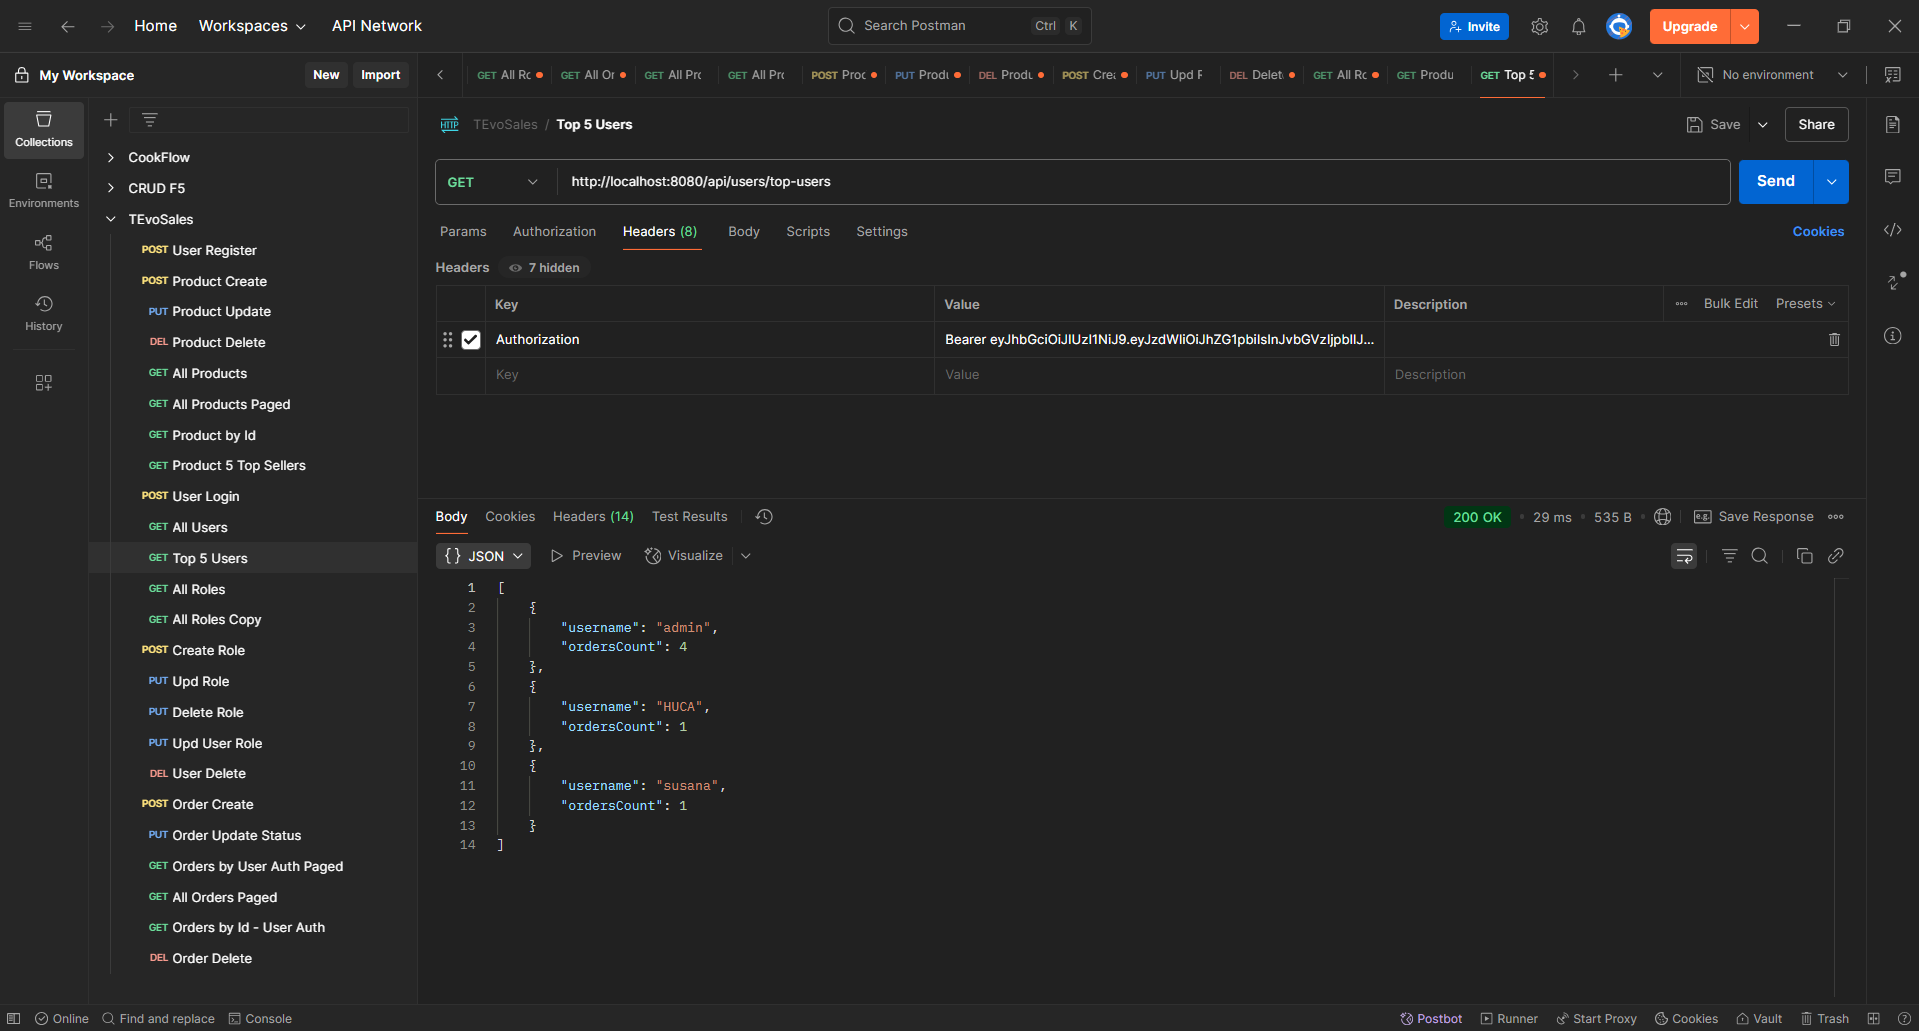Open the user avatar menu
Image resolution: width=1919 pixels, height=1031 pixels.
tap(1619, 27)
